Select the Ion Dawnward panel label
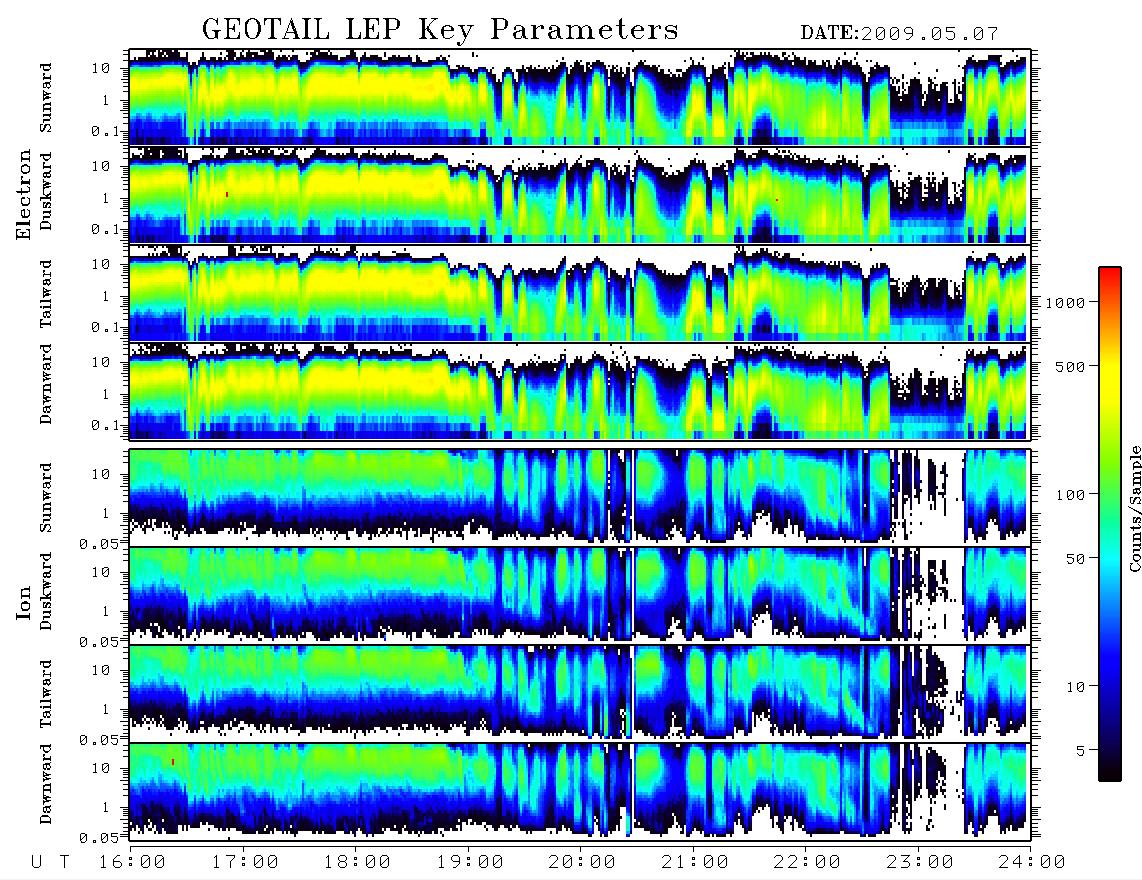The image size is (1142, 880). pos(46,784)
